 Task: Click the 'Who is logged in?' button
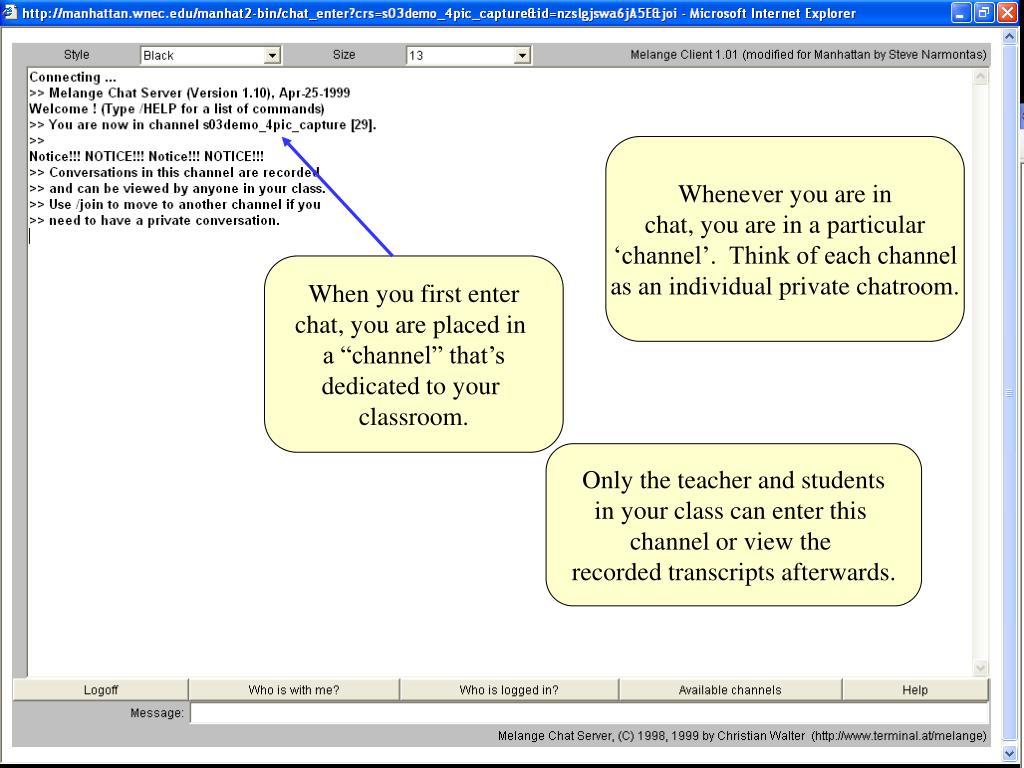pyautogui.click(x=509, y=690)
